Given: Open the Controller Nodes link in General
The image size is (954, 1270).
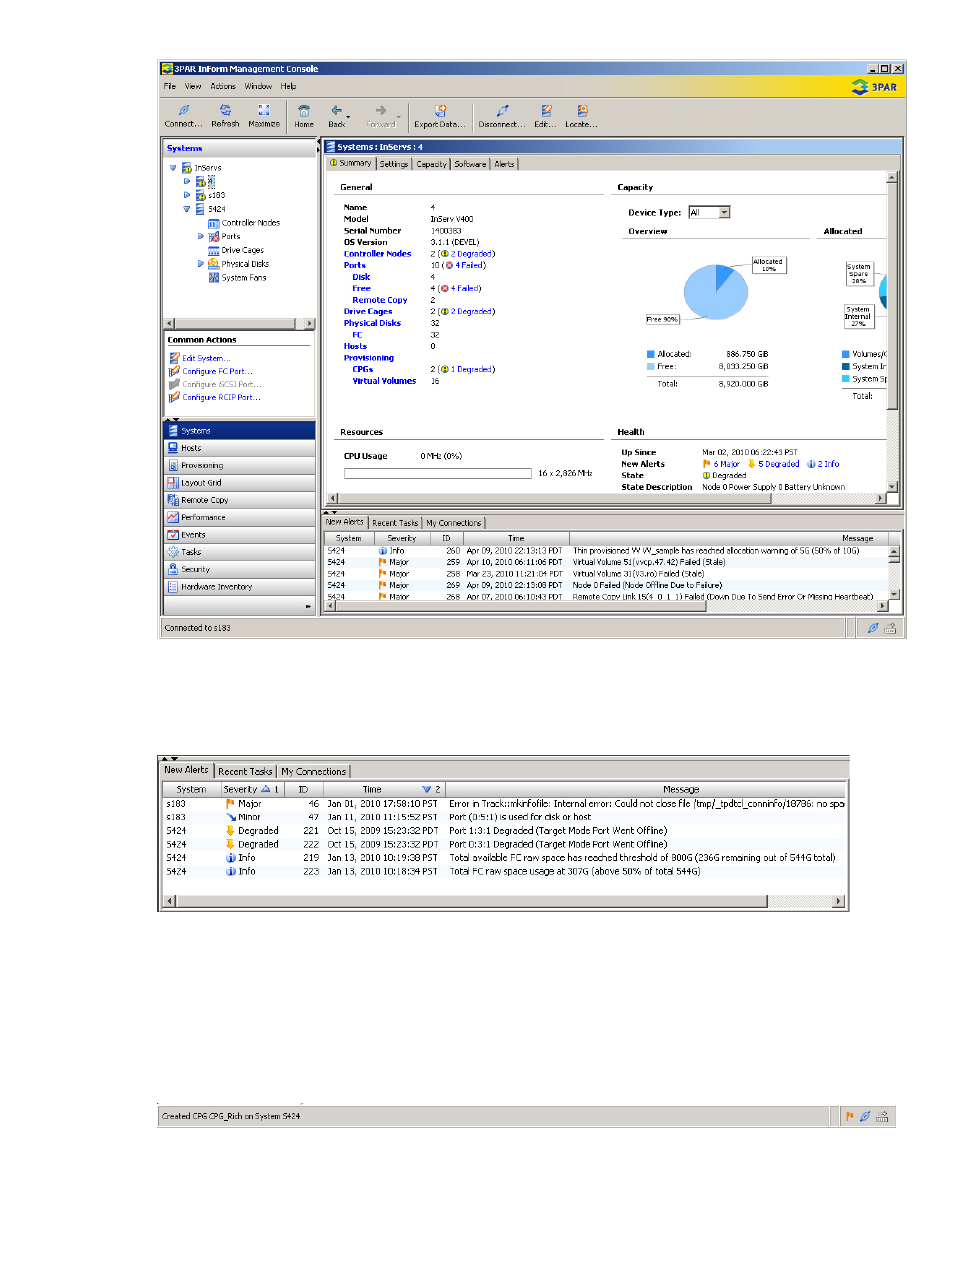Looking at the screenshot, I should (378, 254).
